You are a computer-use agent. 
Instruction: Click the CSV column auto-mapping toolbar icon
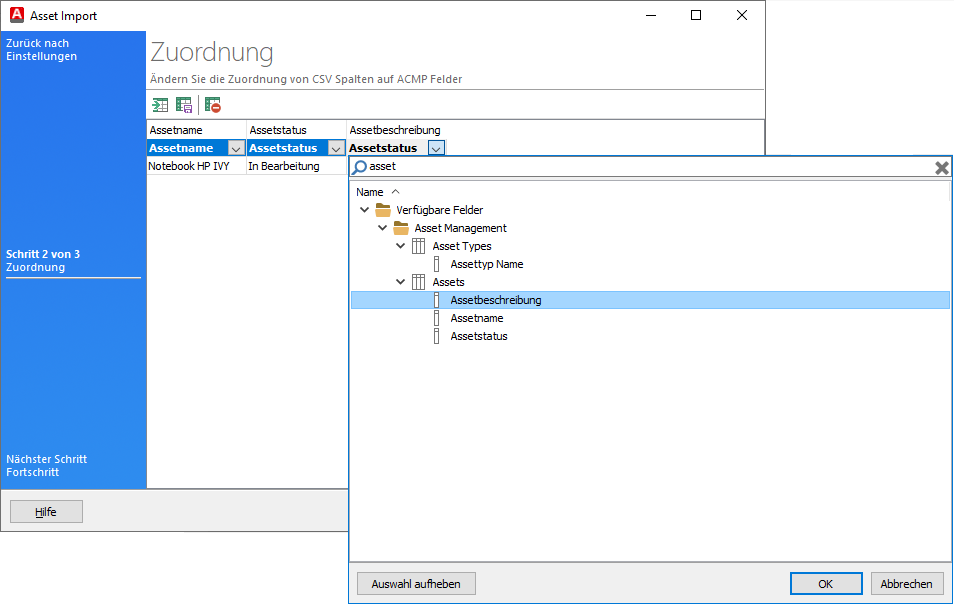pyautogui.click(x=160, y=105)
